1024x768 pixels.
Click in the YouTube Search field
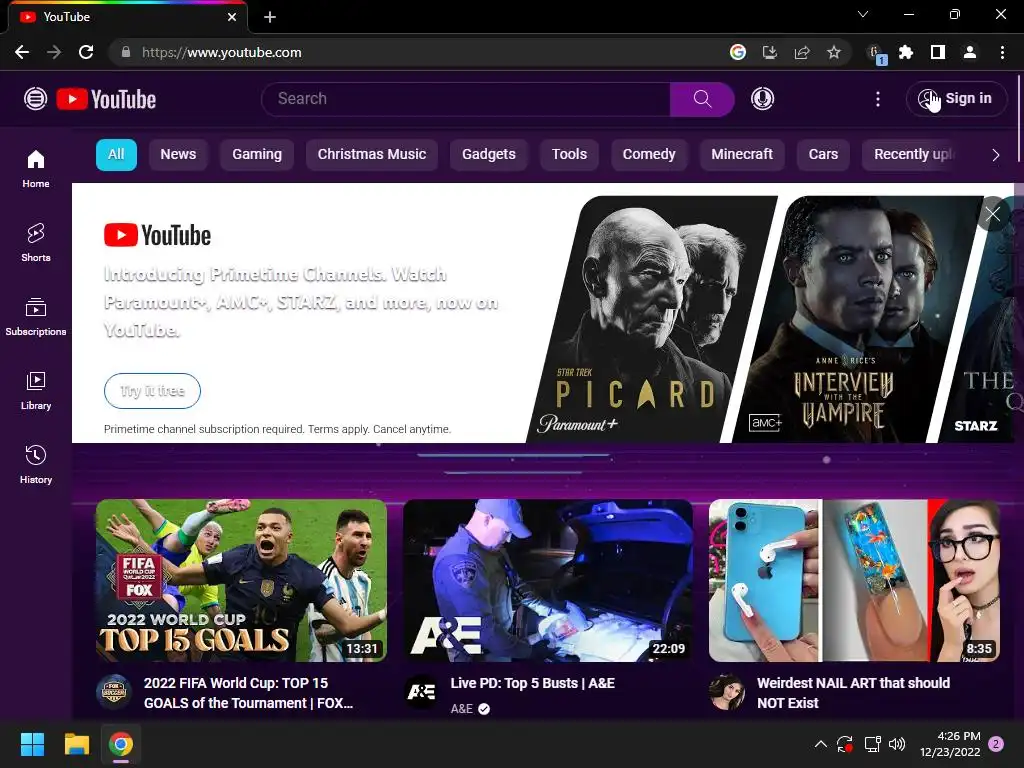[466, 99]
